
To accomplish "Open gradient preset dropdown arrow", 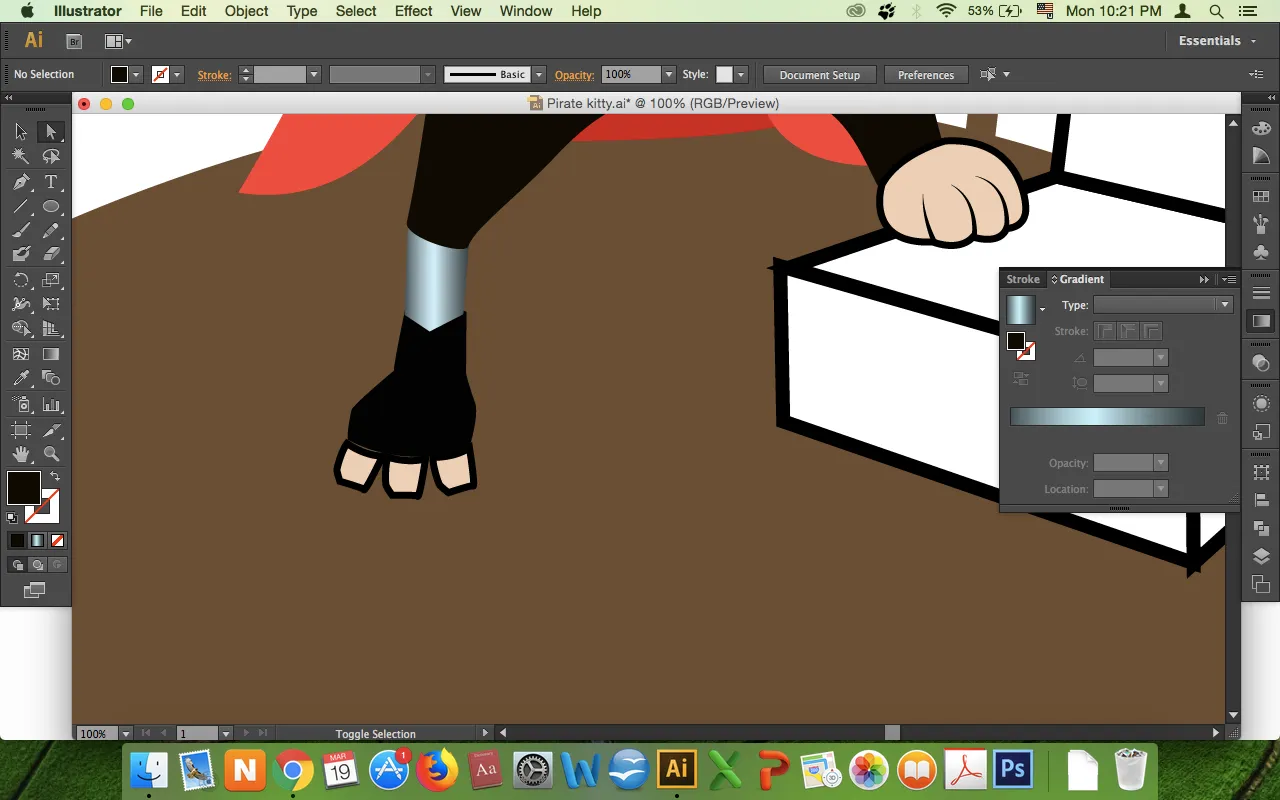I will 1042,309.
